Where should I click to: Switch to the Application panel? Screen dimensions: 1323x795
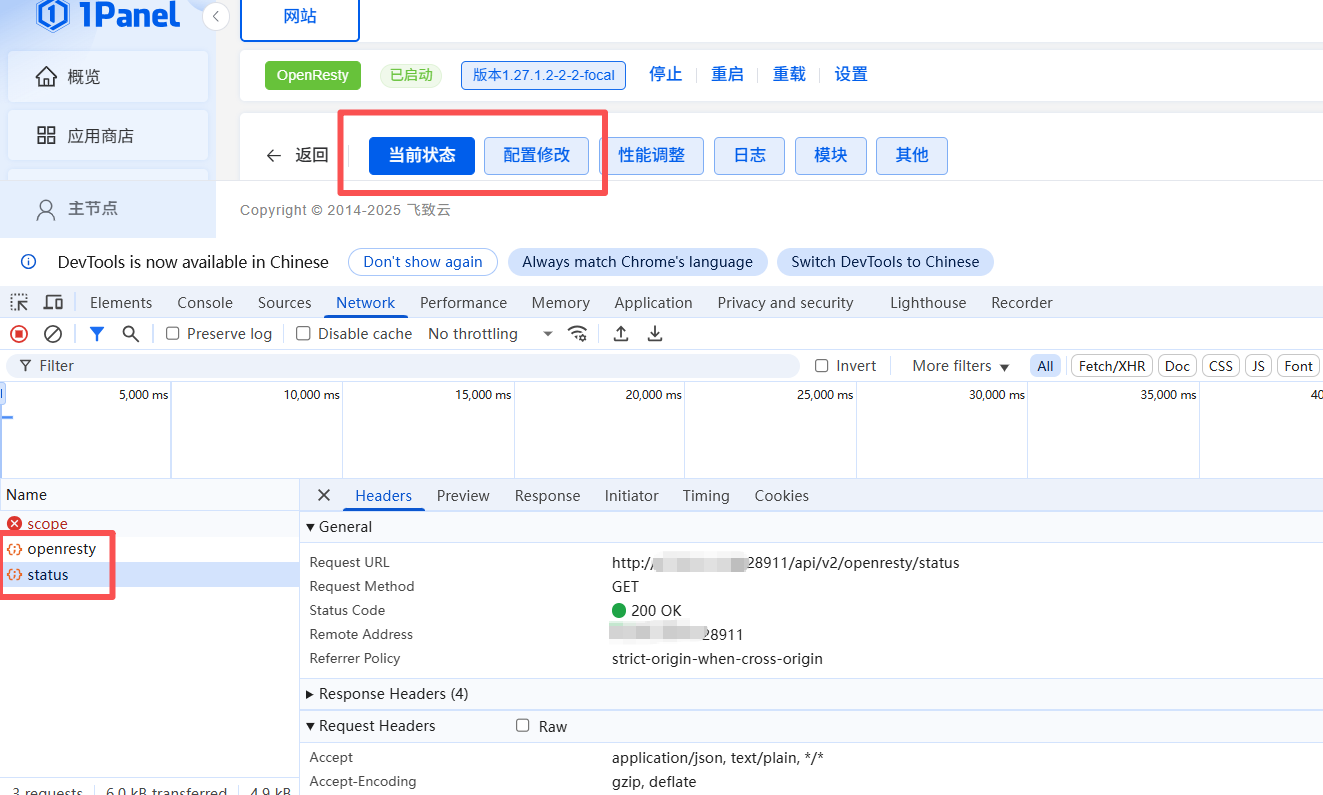[x=653, y=302]
